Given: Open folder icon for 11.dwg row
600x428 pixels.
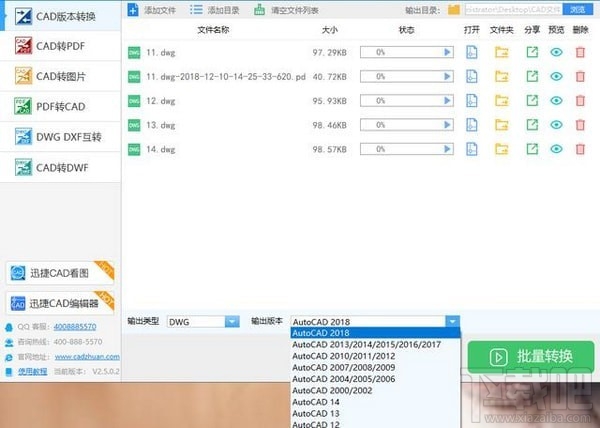Looking at the screenshot, I should coord(502,52).
